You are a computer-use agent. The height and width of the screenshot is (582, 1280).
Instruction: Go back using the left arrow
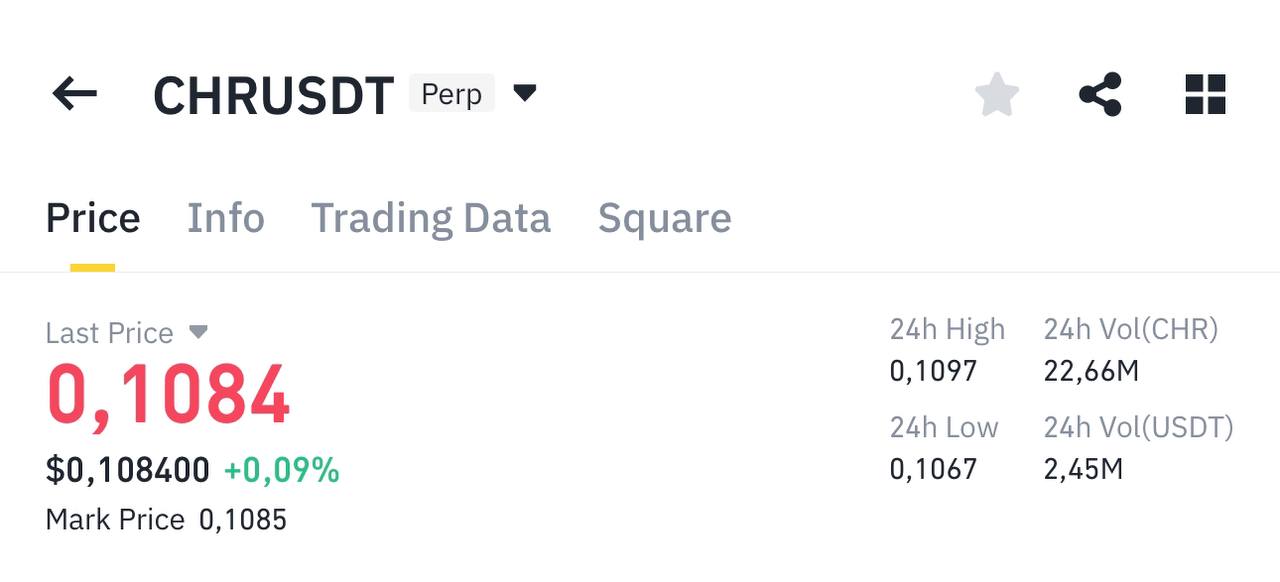[75, 95]
